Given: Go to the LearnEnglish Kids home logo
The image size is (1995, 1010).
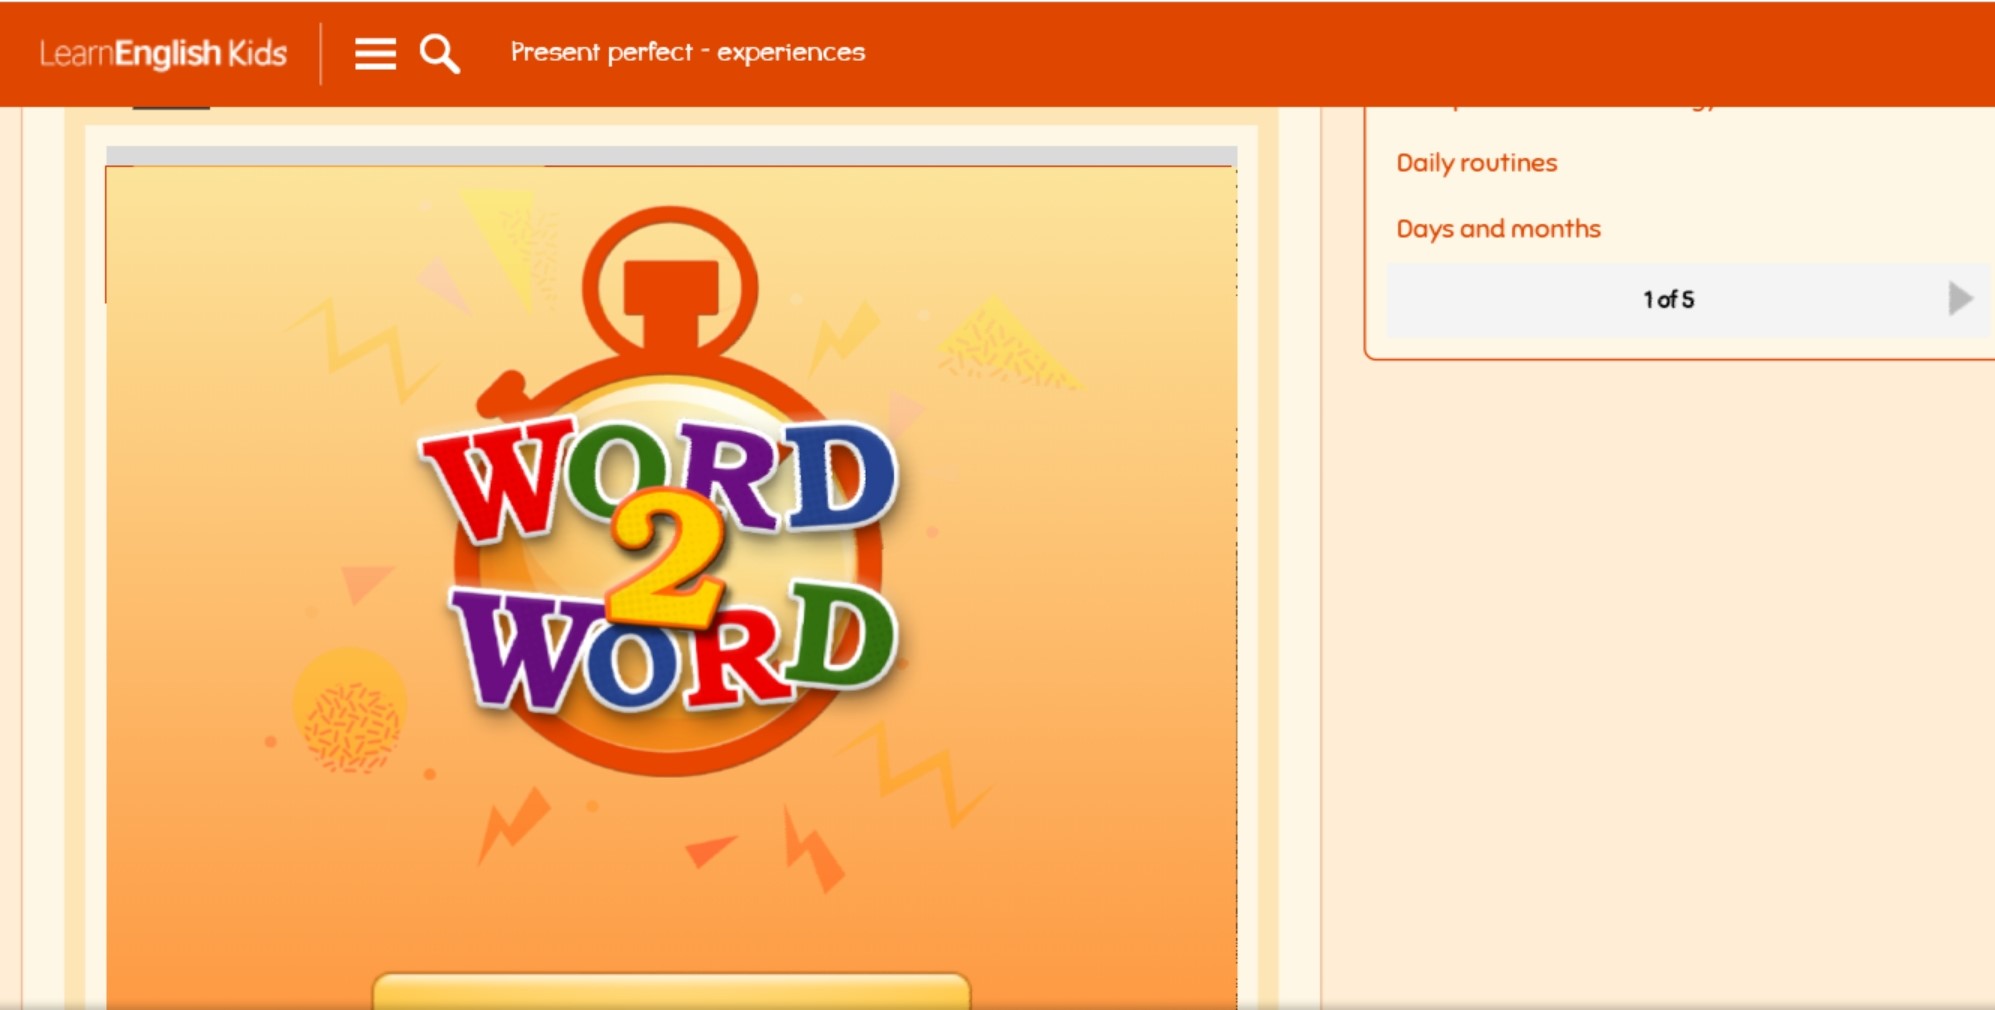Looking at the screenshot, I should (x=163, y=53).
